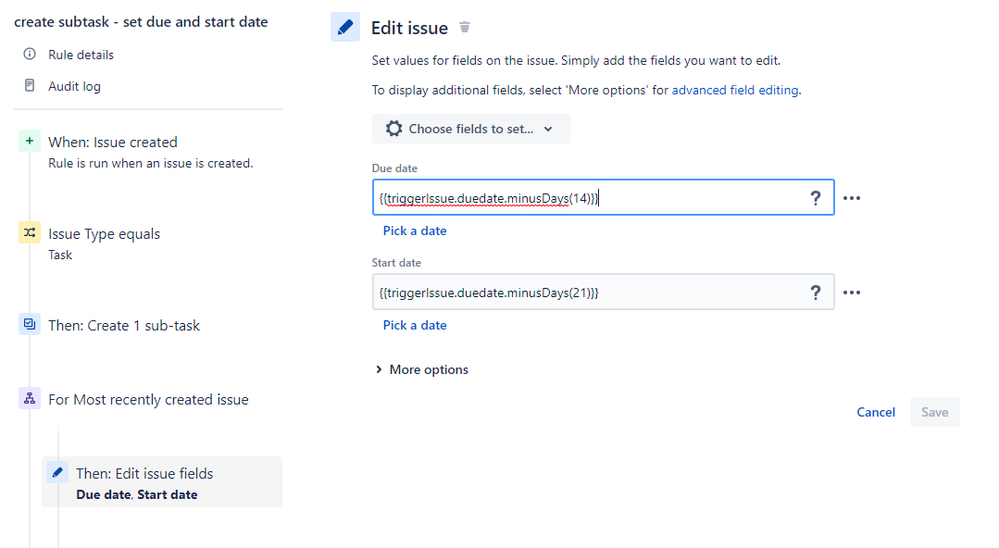The height and width of the screenshot is (548, 999).
Task: Click the yellow Issue Type condition icon
Action: tap(30, 233)
